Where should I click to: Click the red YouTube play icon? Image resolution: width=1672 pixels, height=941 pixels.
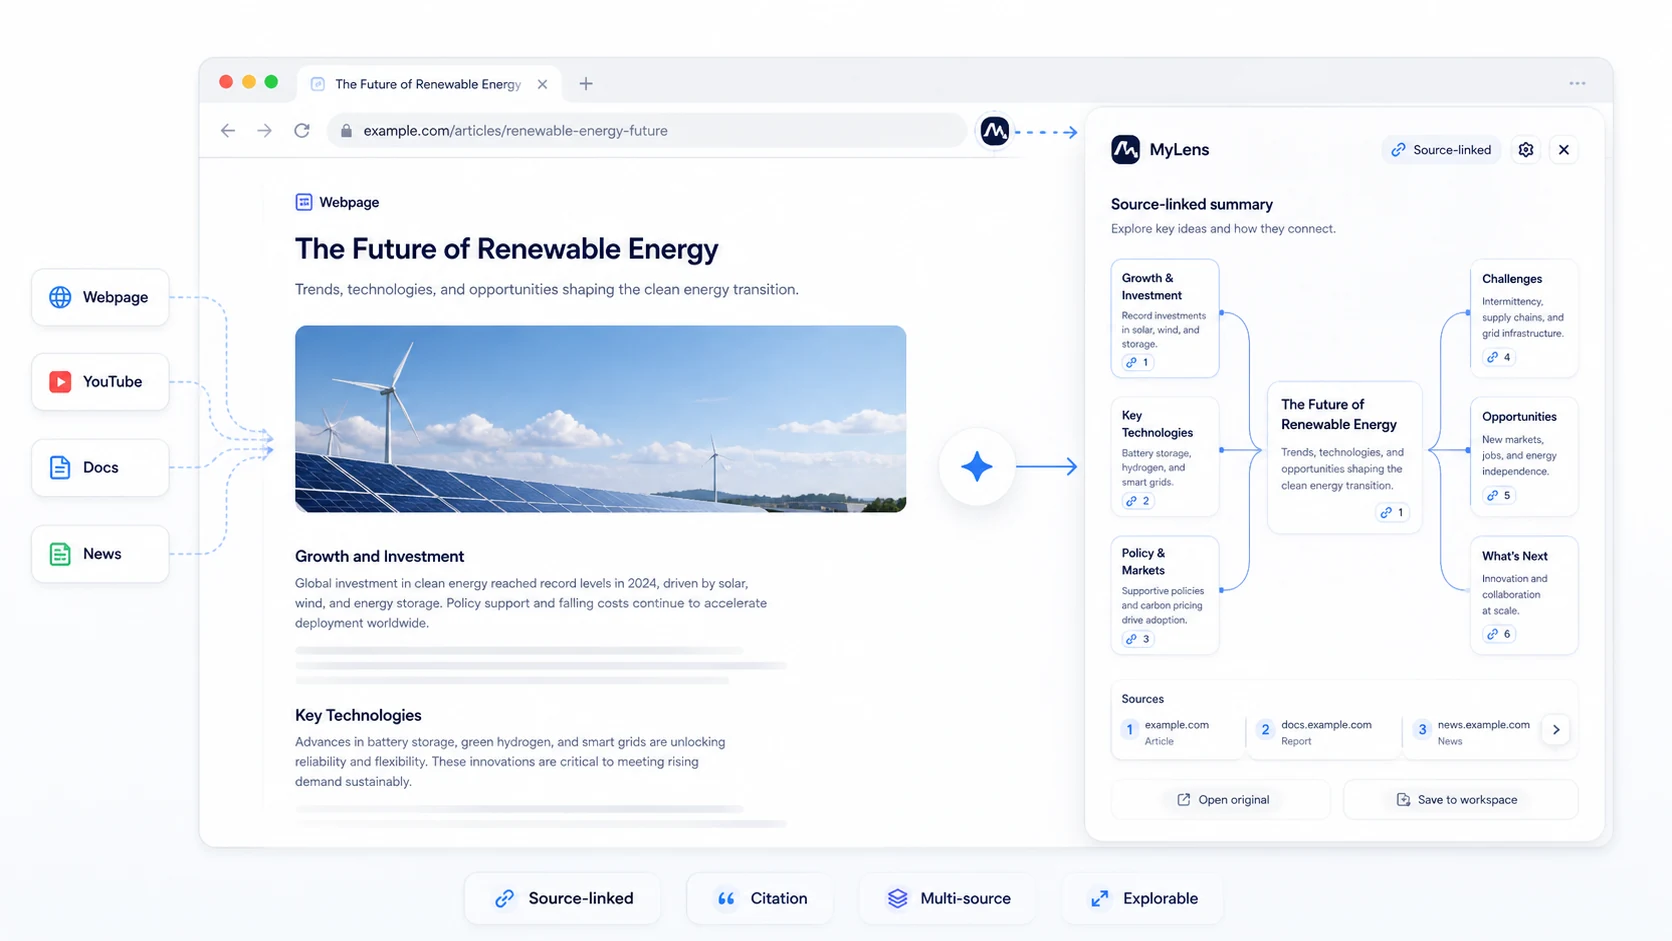point(60,382)
